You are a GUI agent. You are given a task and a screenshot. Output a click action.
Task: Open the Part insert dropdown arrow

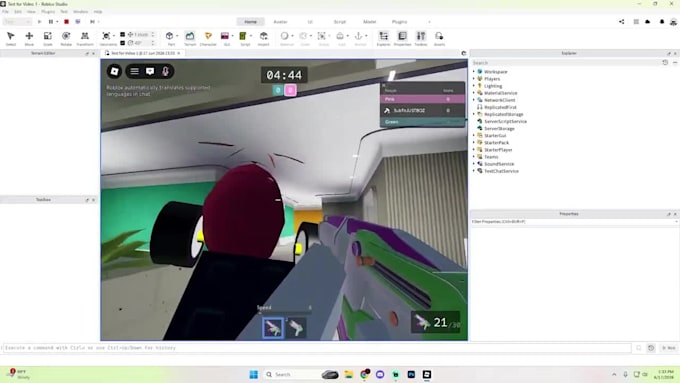pos(177,36)
